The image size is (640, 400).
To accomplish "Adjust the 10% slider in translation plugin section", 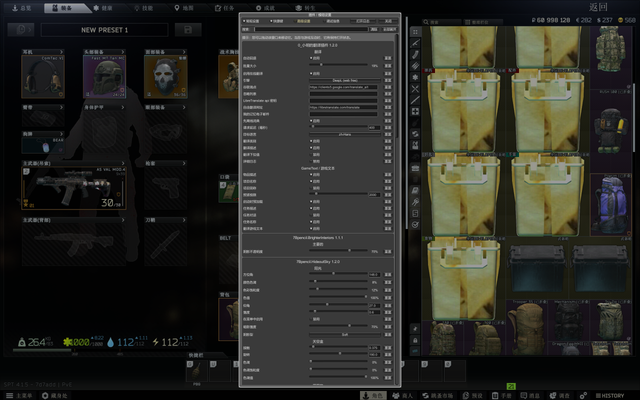I will click(338, 65).
